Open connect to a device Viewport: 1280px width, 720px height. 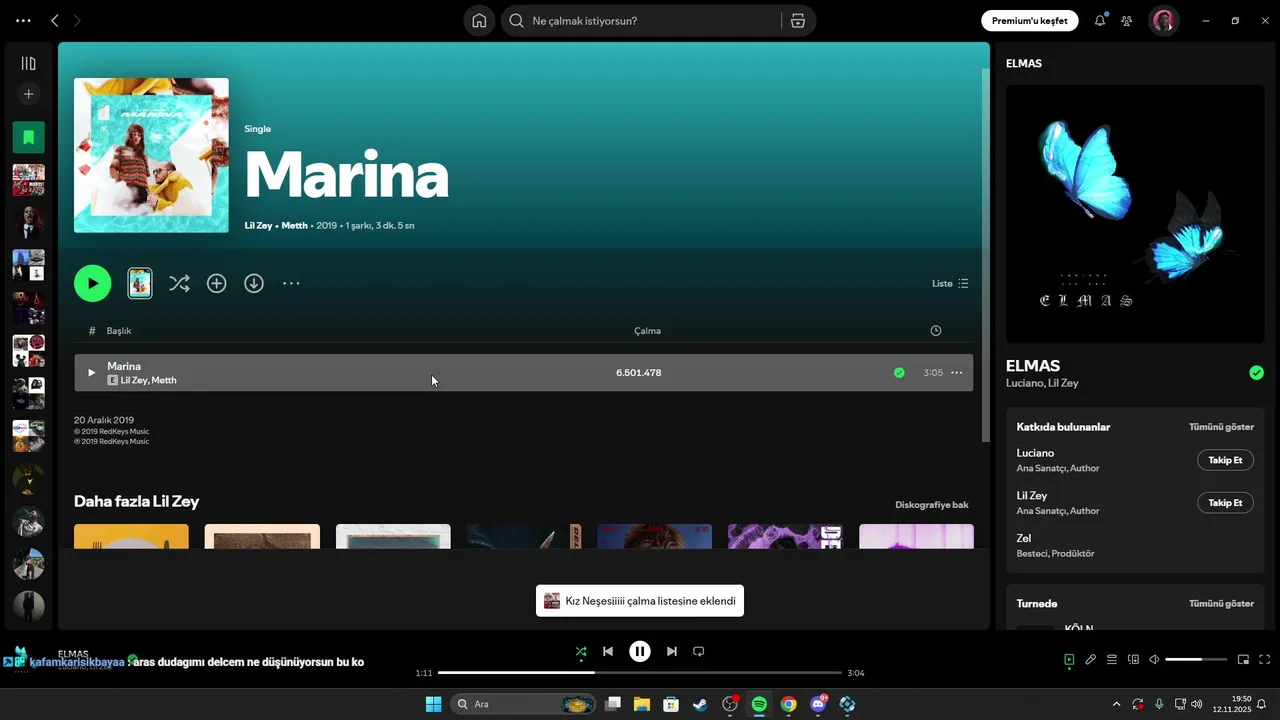click(x=1133, y=660)
